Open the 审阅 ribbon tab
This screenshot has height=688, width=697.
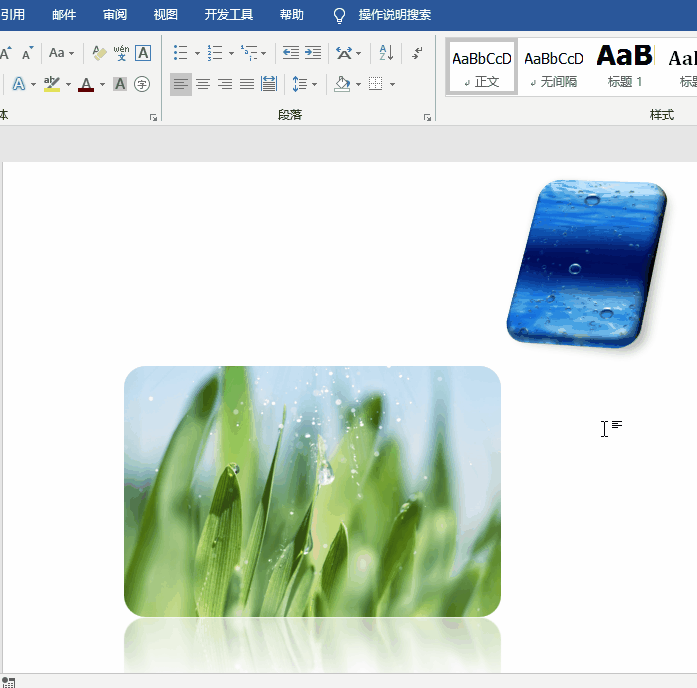115,15
